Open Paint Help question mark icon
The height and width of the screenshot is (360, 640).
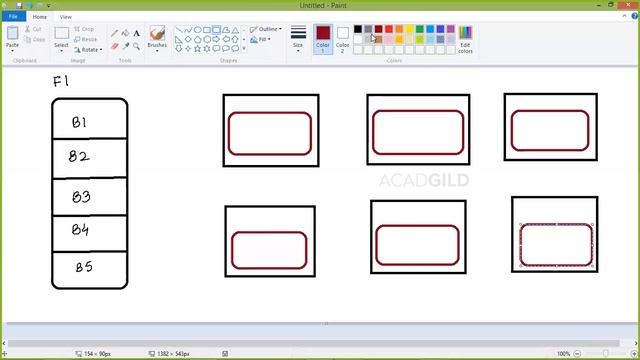coord(635,16)
